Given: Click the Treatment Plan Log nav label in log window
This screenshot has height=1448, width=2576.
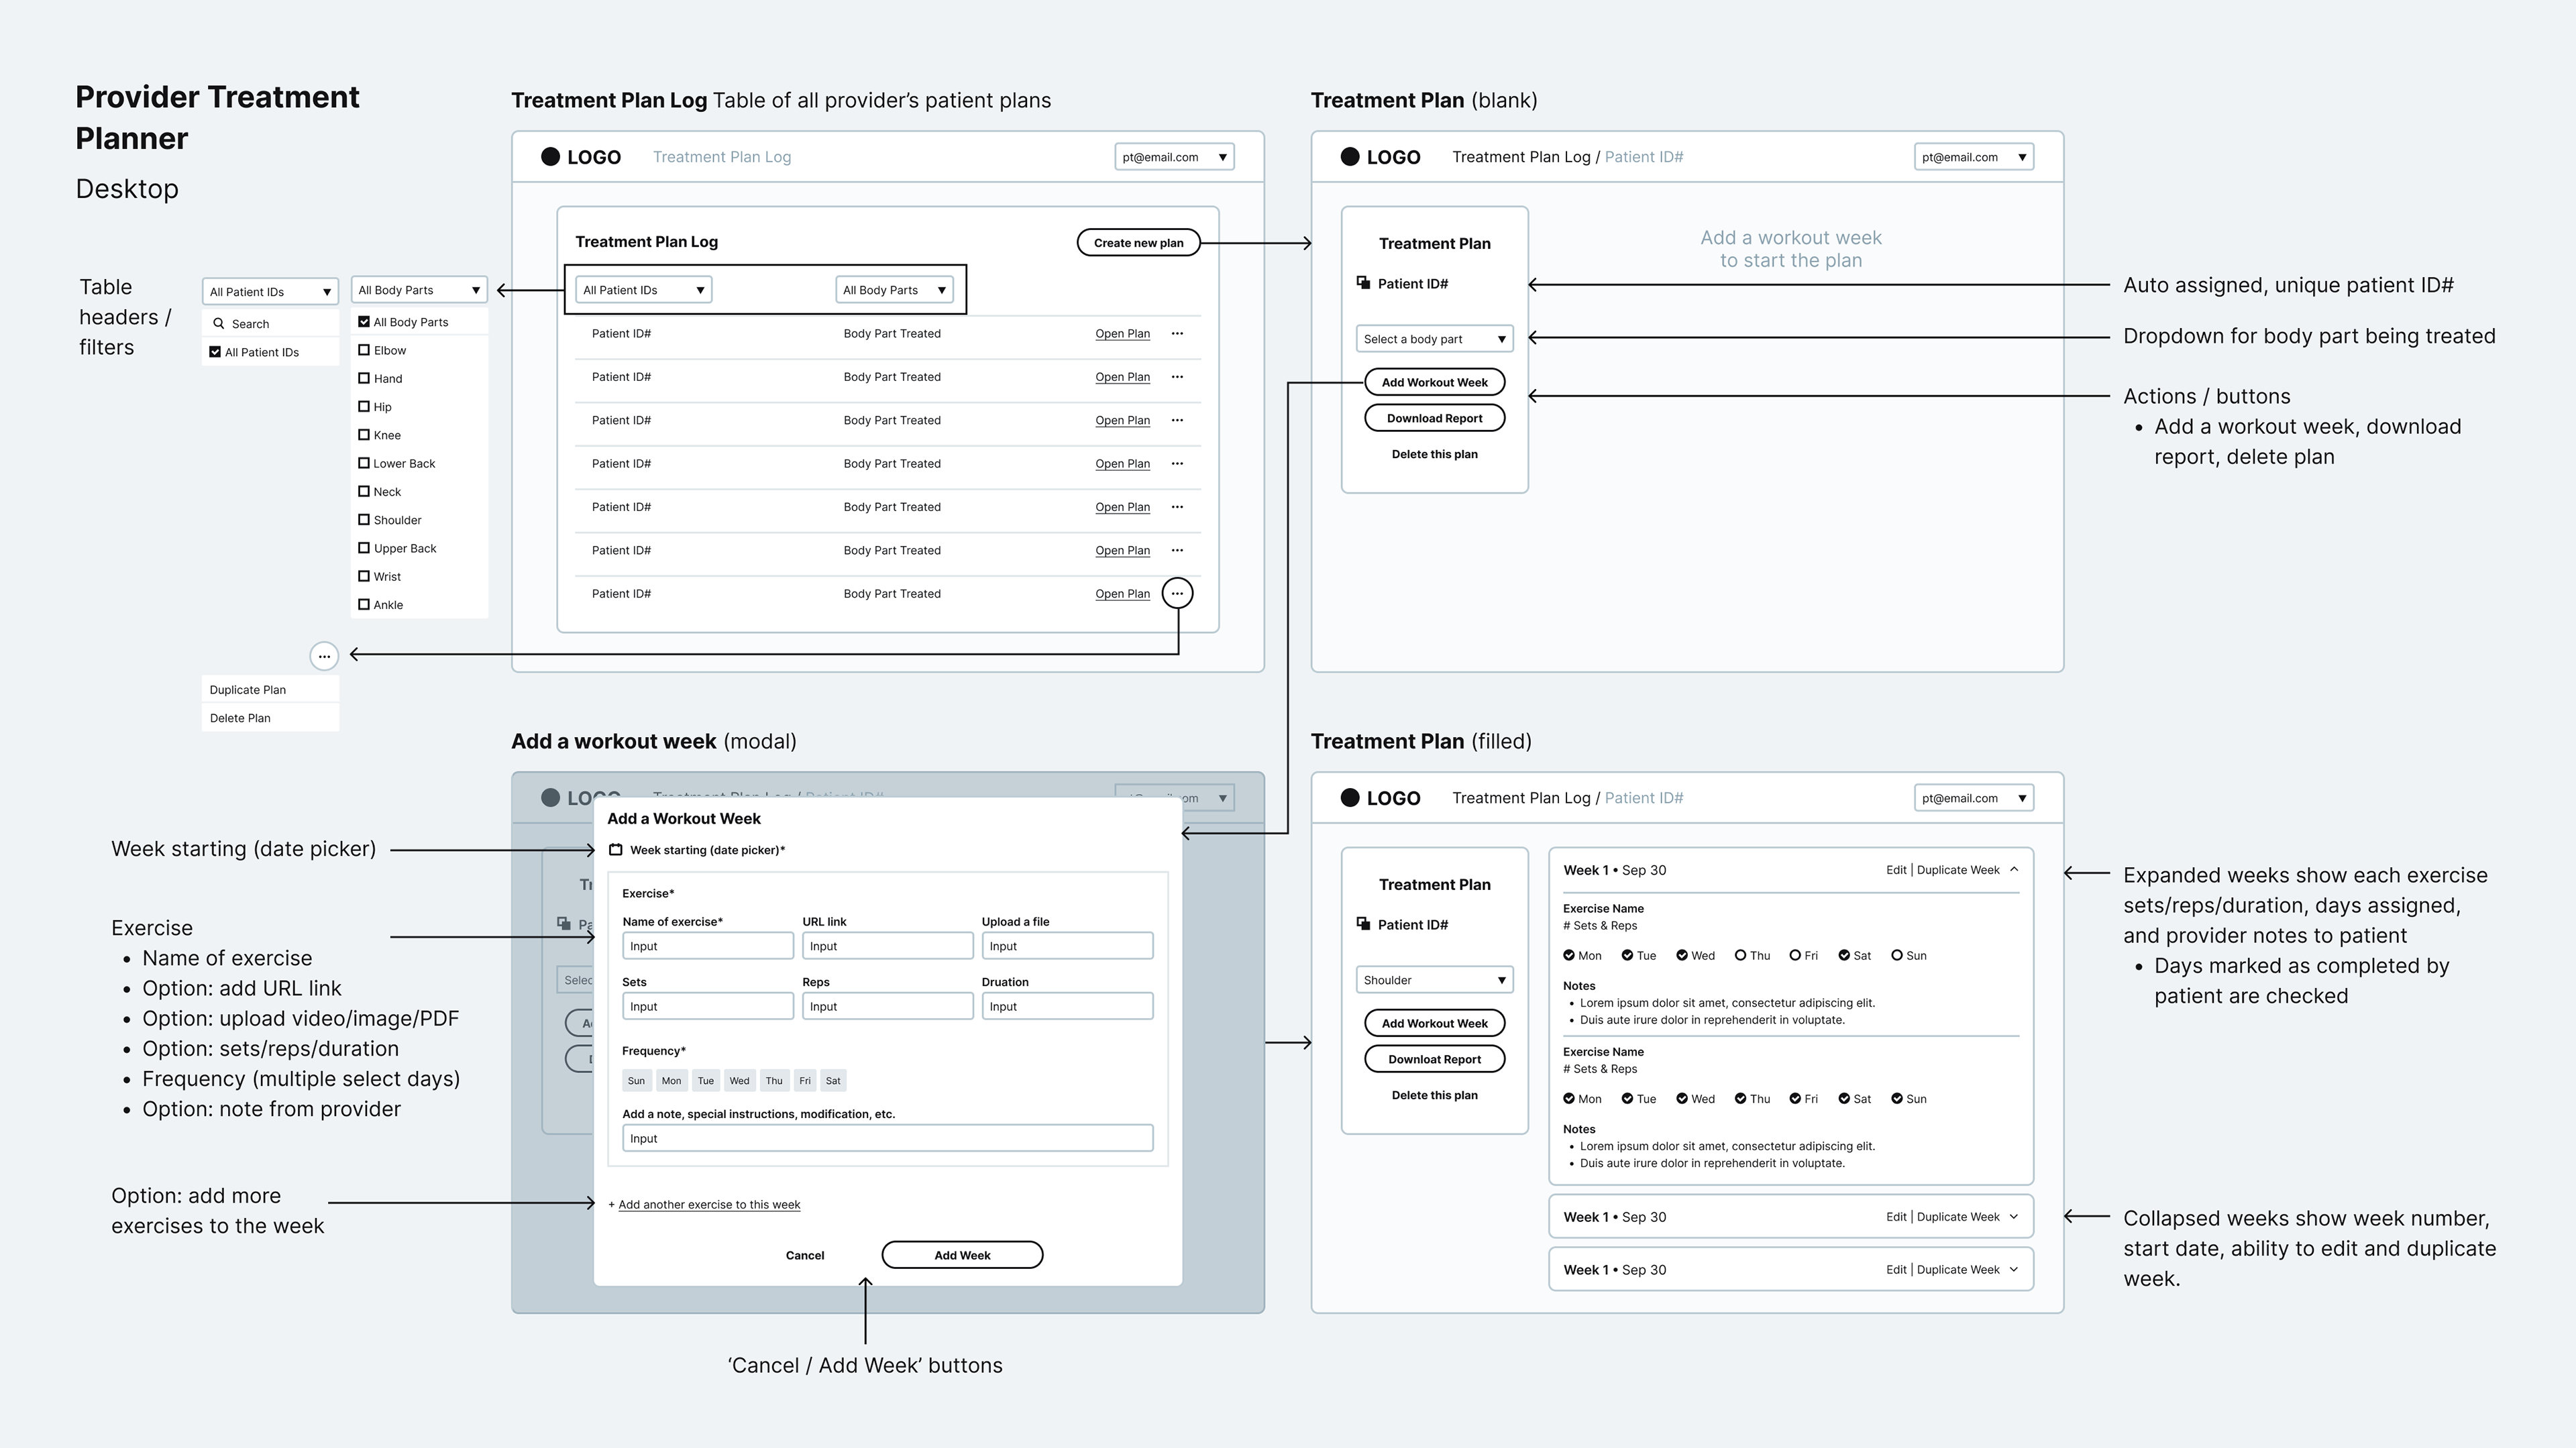Looking at the screenshot, I should click(722, 157).
